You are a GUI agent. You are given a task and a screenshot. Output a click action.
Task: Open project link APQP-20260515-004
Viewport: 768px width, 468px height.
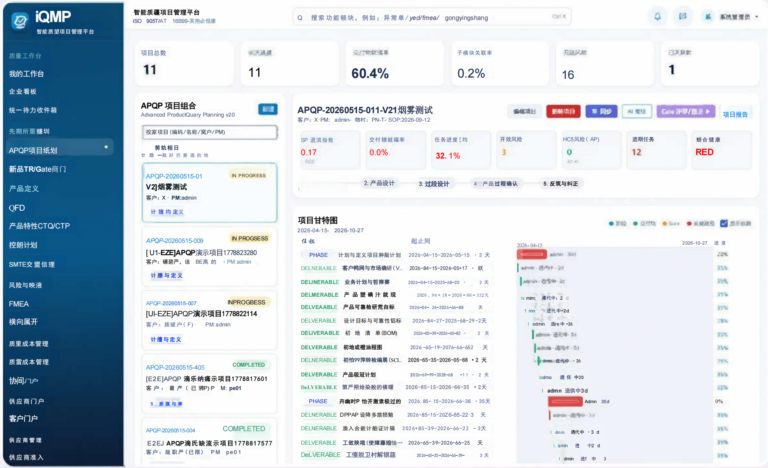[170, 430]
